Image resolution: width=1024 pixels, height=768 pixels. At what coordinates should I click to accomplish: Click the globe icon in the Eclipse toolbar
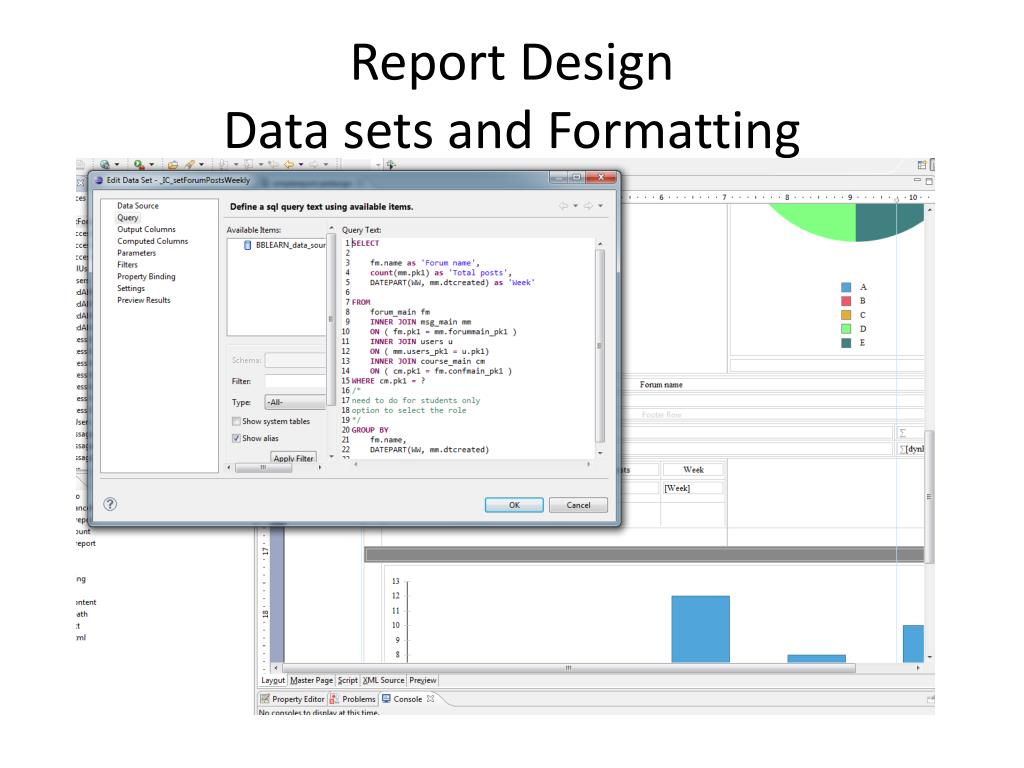[104, 165]
